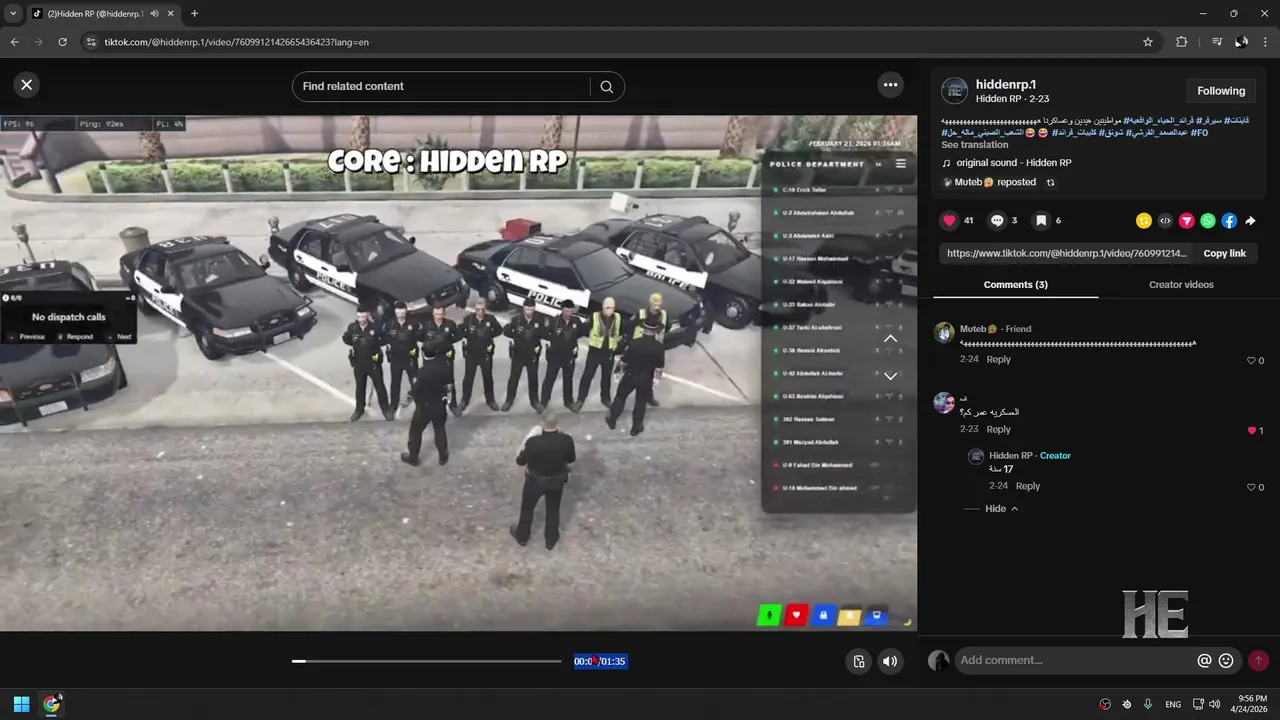Reload the page in Chrome

[63, 42]
